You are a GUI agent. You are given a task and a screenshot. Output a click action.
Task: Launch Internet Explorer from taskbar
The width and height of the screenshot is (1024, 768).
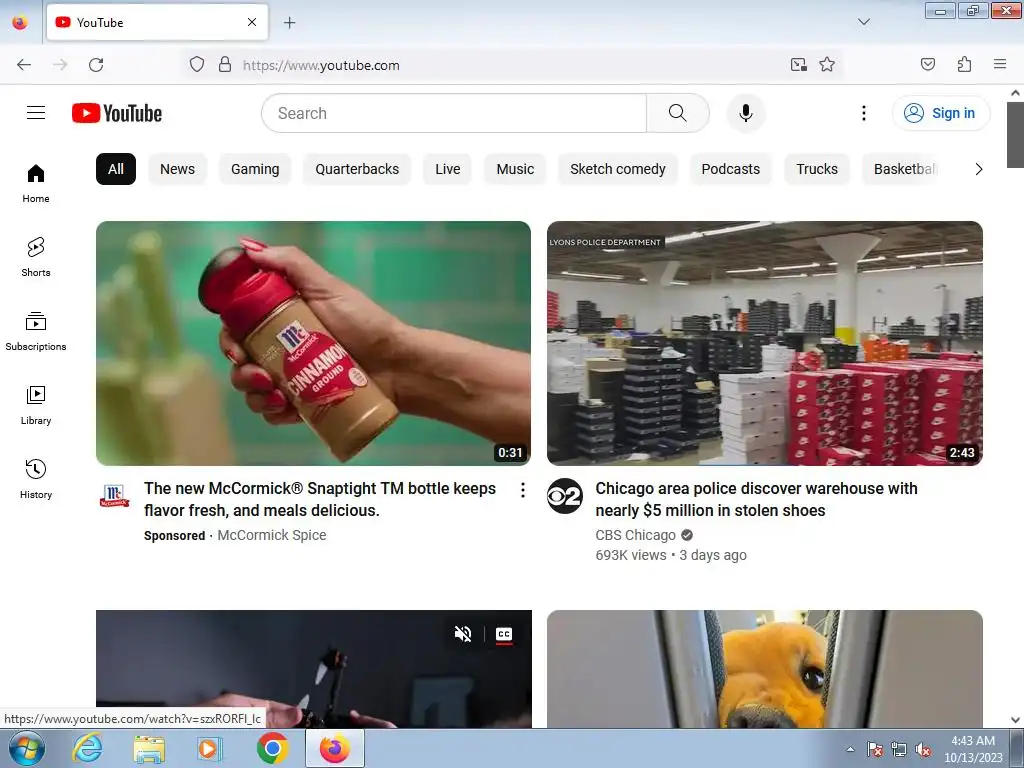tap(87, 749)
